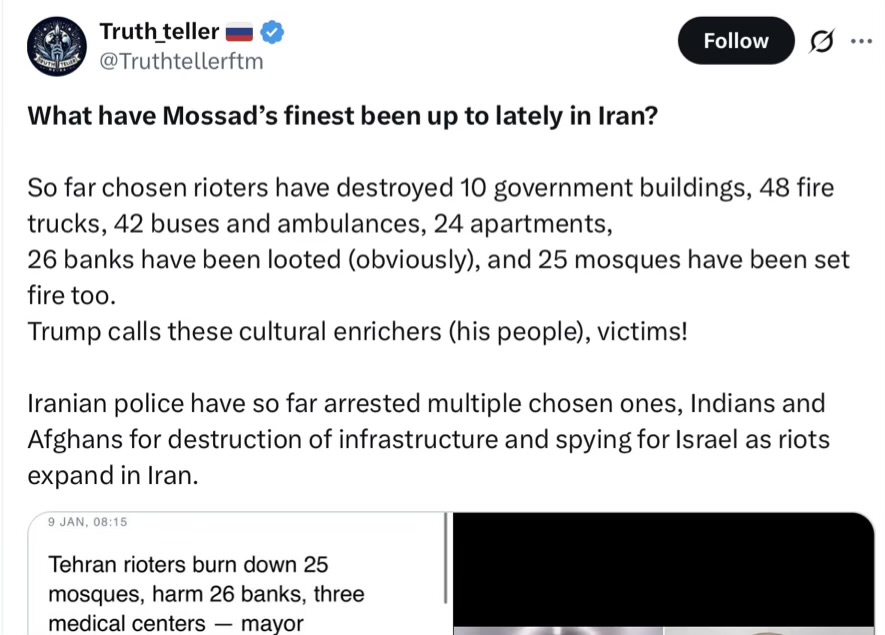Click the line starting "So far chosen rioters"
Image resolution: width=885 pixels, height=635 pixels.
tap(430, 187)
